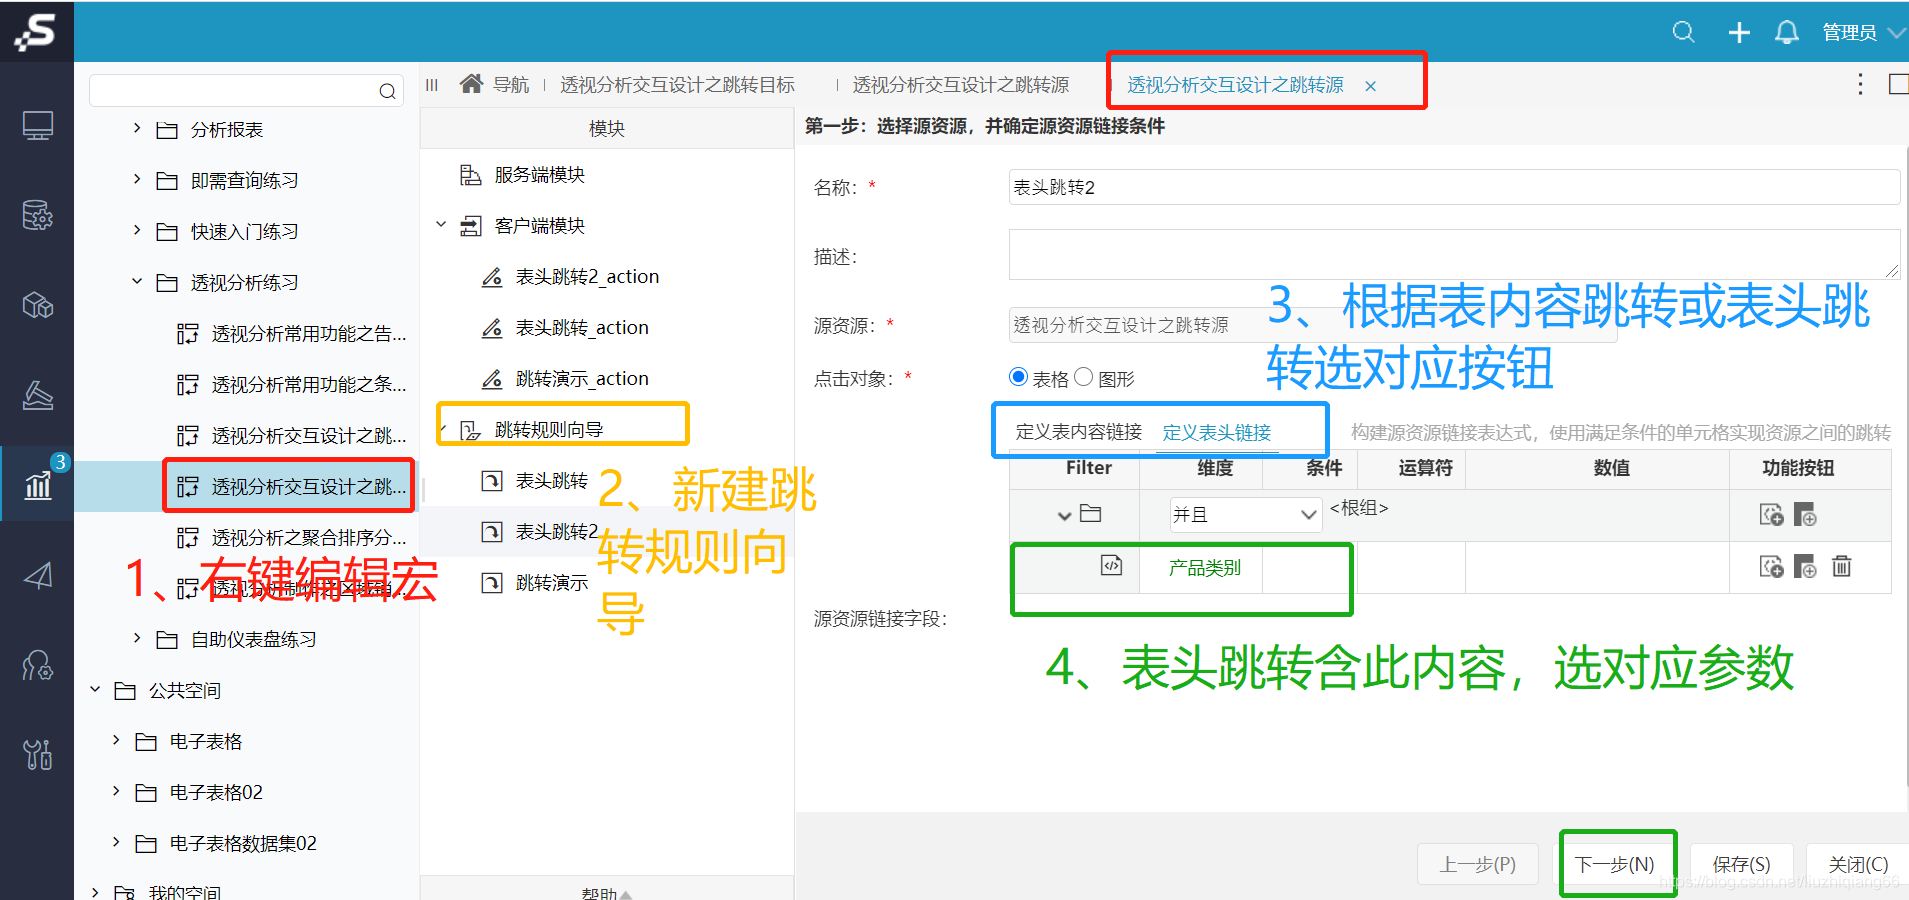Click the 关闭(C) button
The width and height of the screenshot is (1909, 900).
(x=1858, y=864)
